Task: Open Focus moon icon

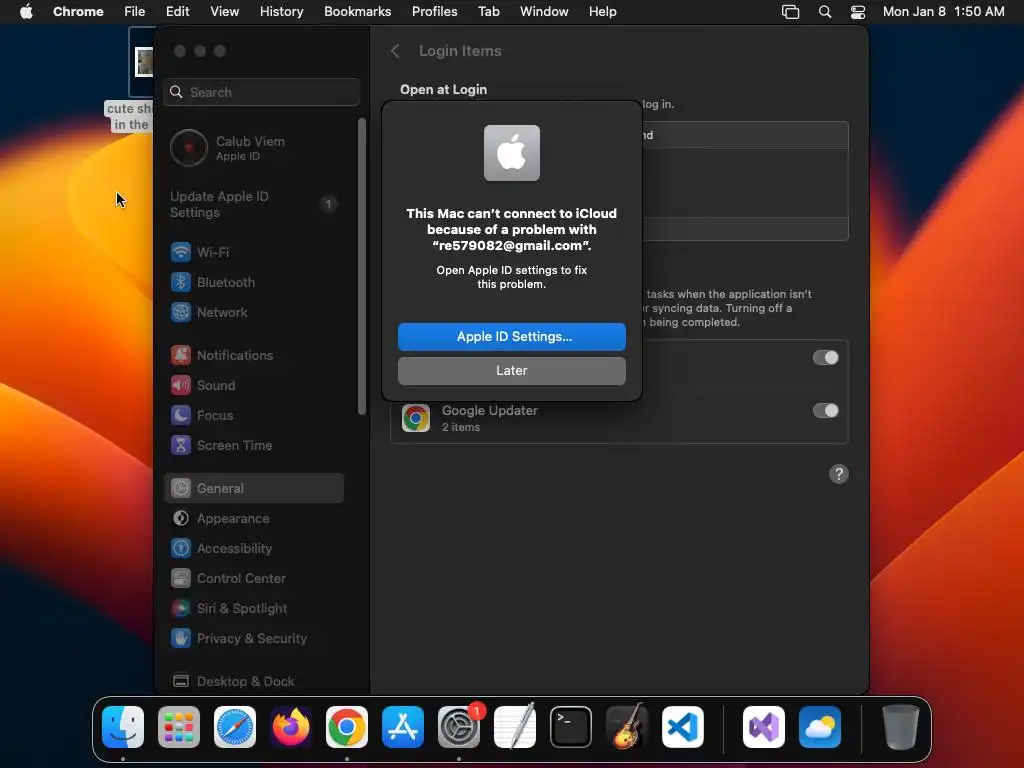Action: [181, 415]
